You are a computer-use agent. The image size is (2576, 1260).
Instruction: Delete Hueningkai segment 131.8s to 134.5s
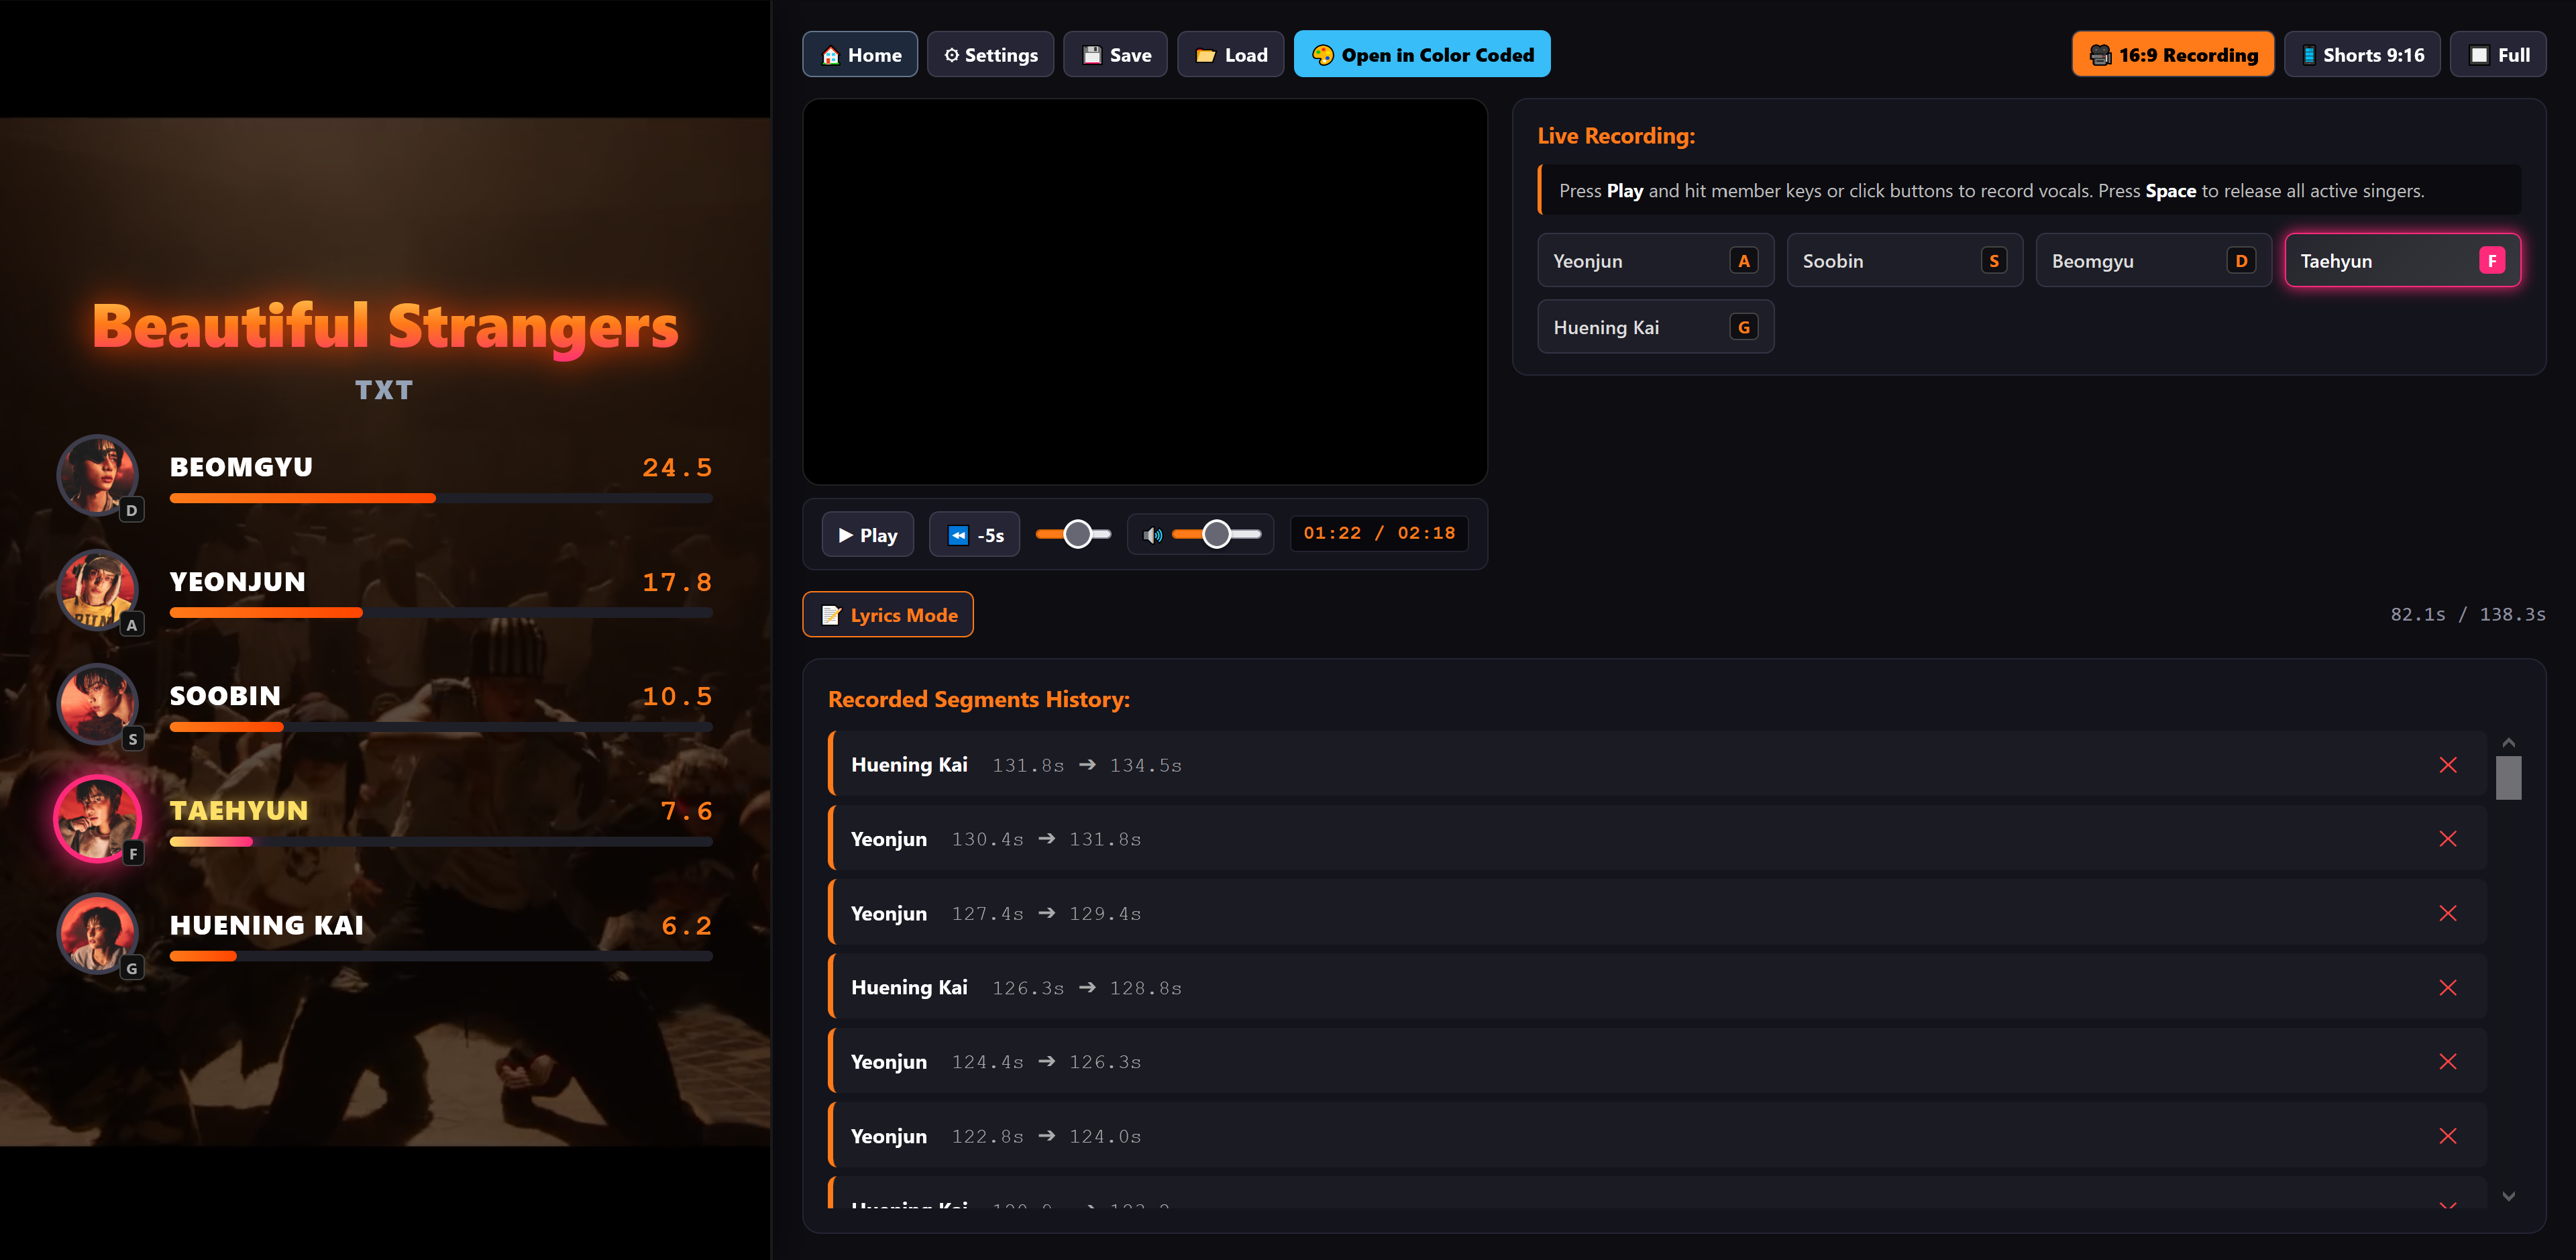[x=2448, y=765]
